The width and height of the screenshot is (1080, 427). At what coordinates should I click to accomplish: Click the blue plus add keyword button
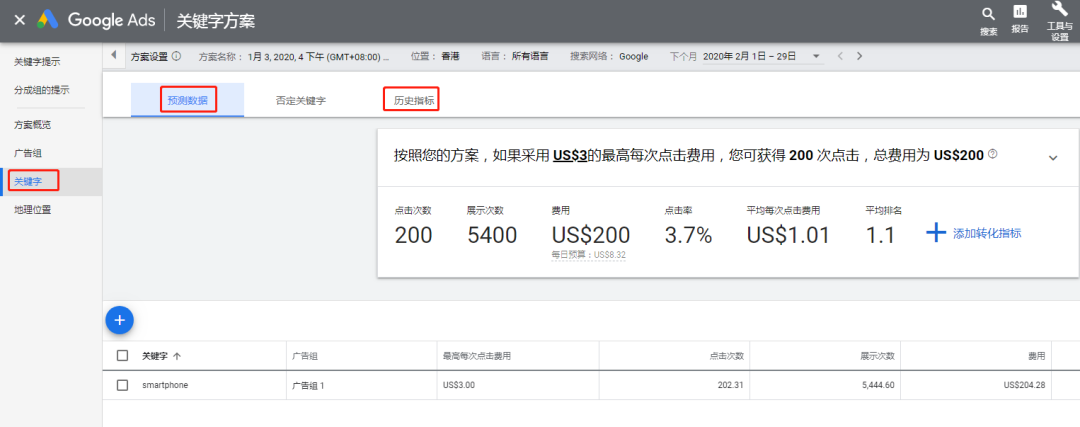pyautogui.click(x=119, y=320)
